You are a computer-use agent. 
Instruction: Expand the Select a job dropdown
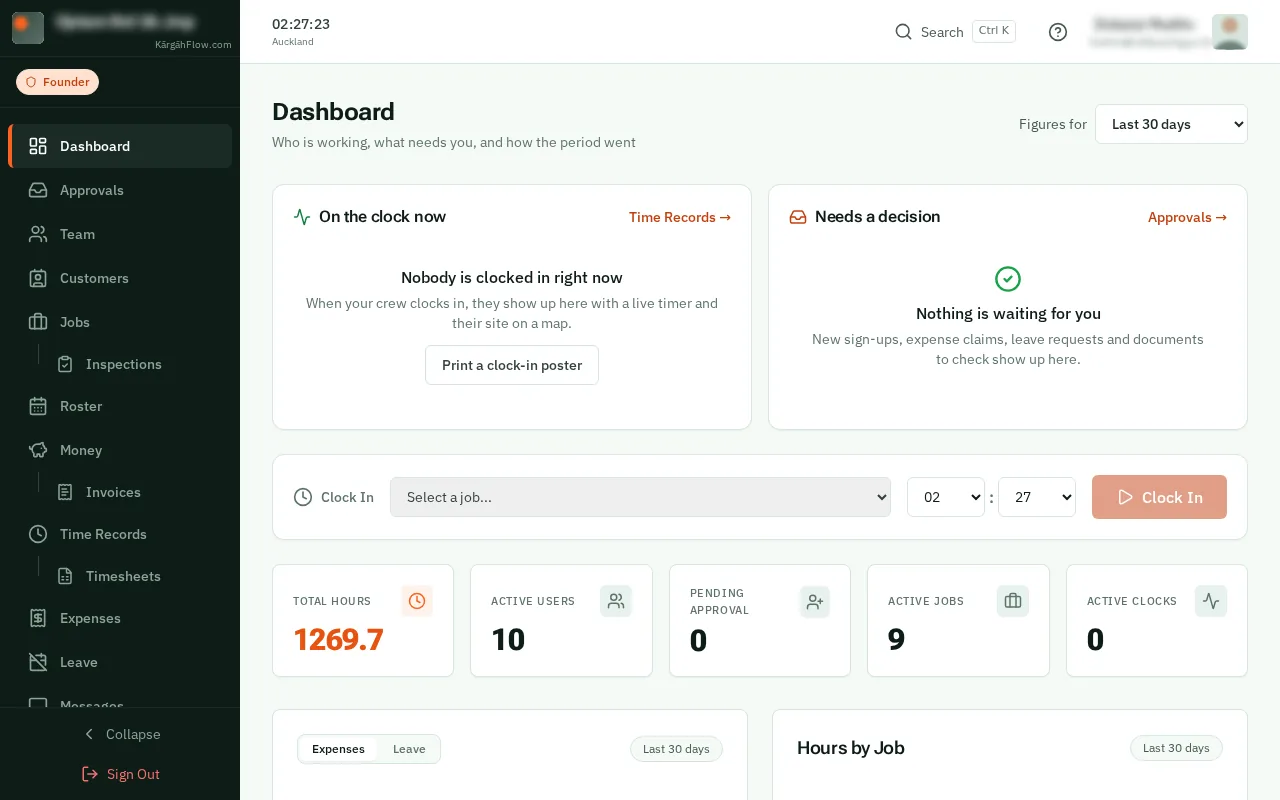pyautogui.click(x=640, y=497)
